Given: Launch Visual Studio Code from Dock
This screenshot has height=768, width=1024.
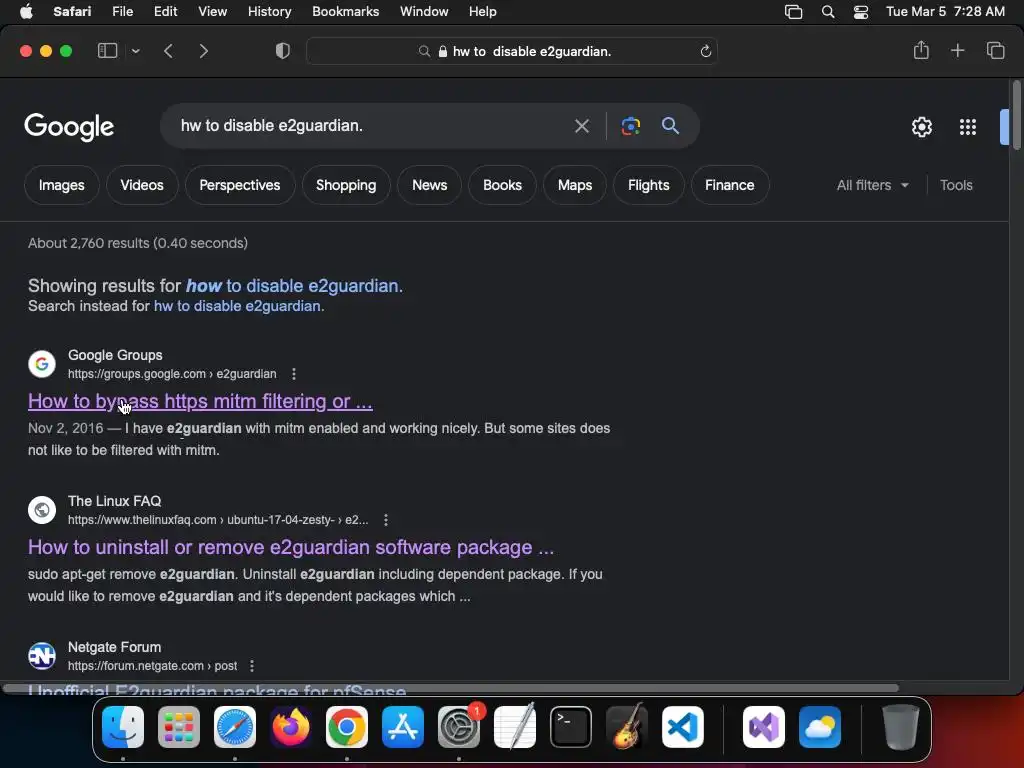Looking at the screenshot, I should (x=682, y=727).
